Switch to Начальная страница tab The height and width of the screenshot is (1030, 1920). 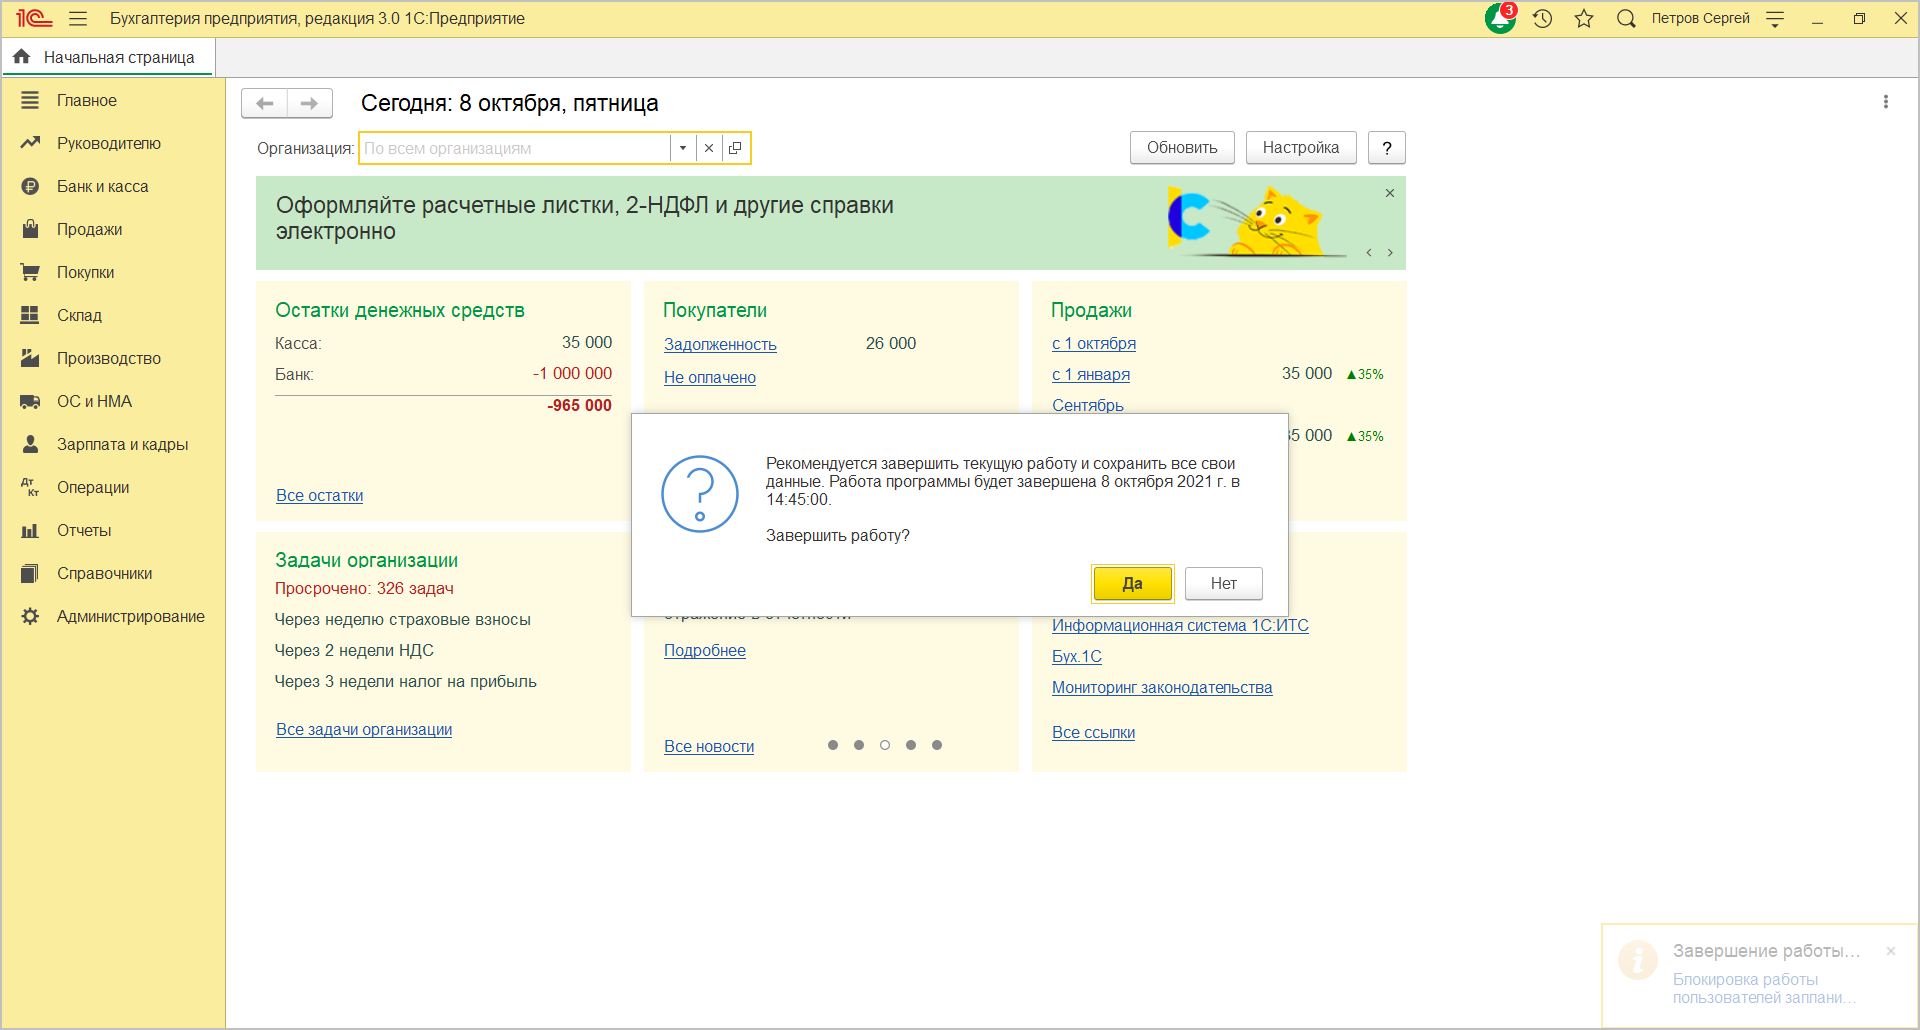(x=108, y=57)
